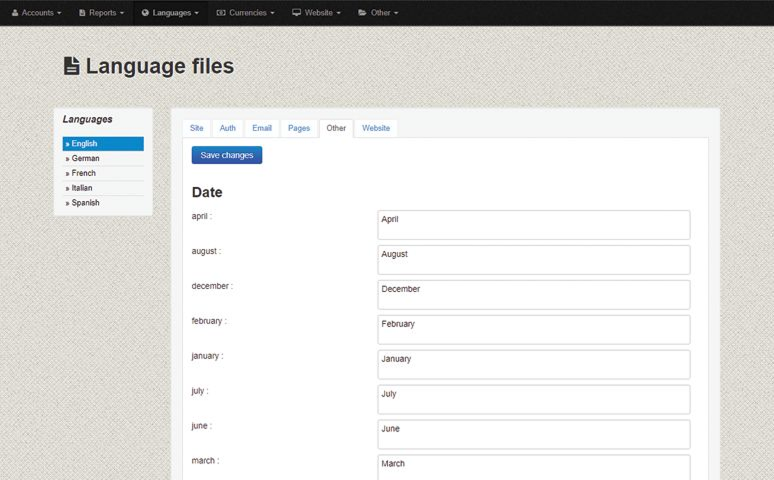Screen dimensions: 774x480
Task: Click the Currencies money icon in the navbar
Action: point(221,13)
